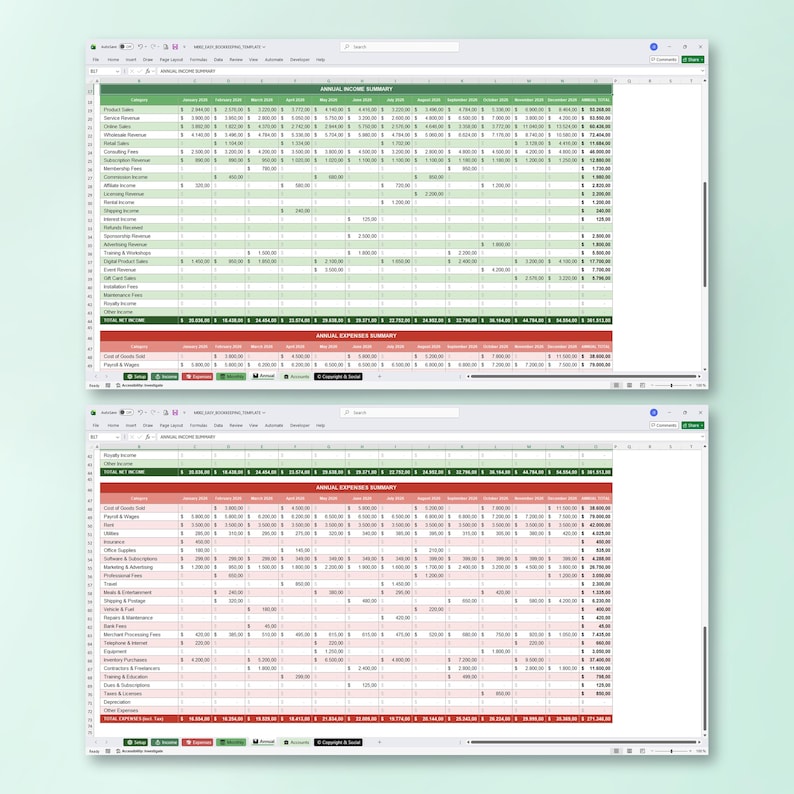
Task: Open Copyright & Social sheet in upper window
Action: coord(338,376)
